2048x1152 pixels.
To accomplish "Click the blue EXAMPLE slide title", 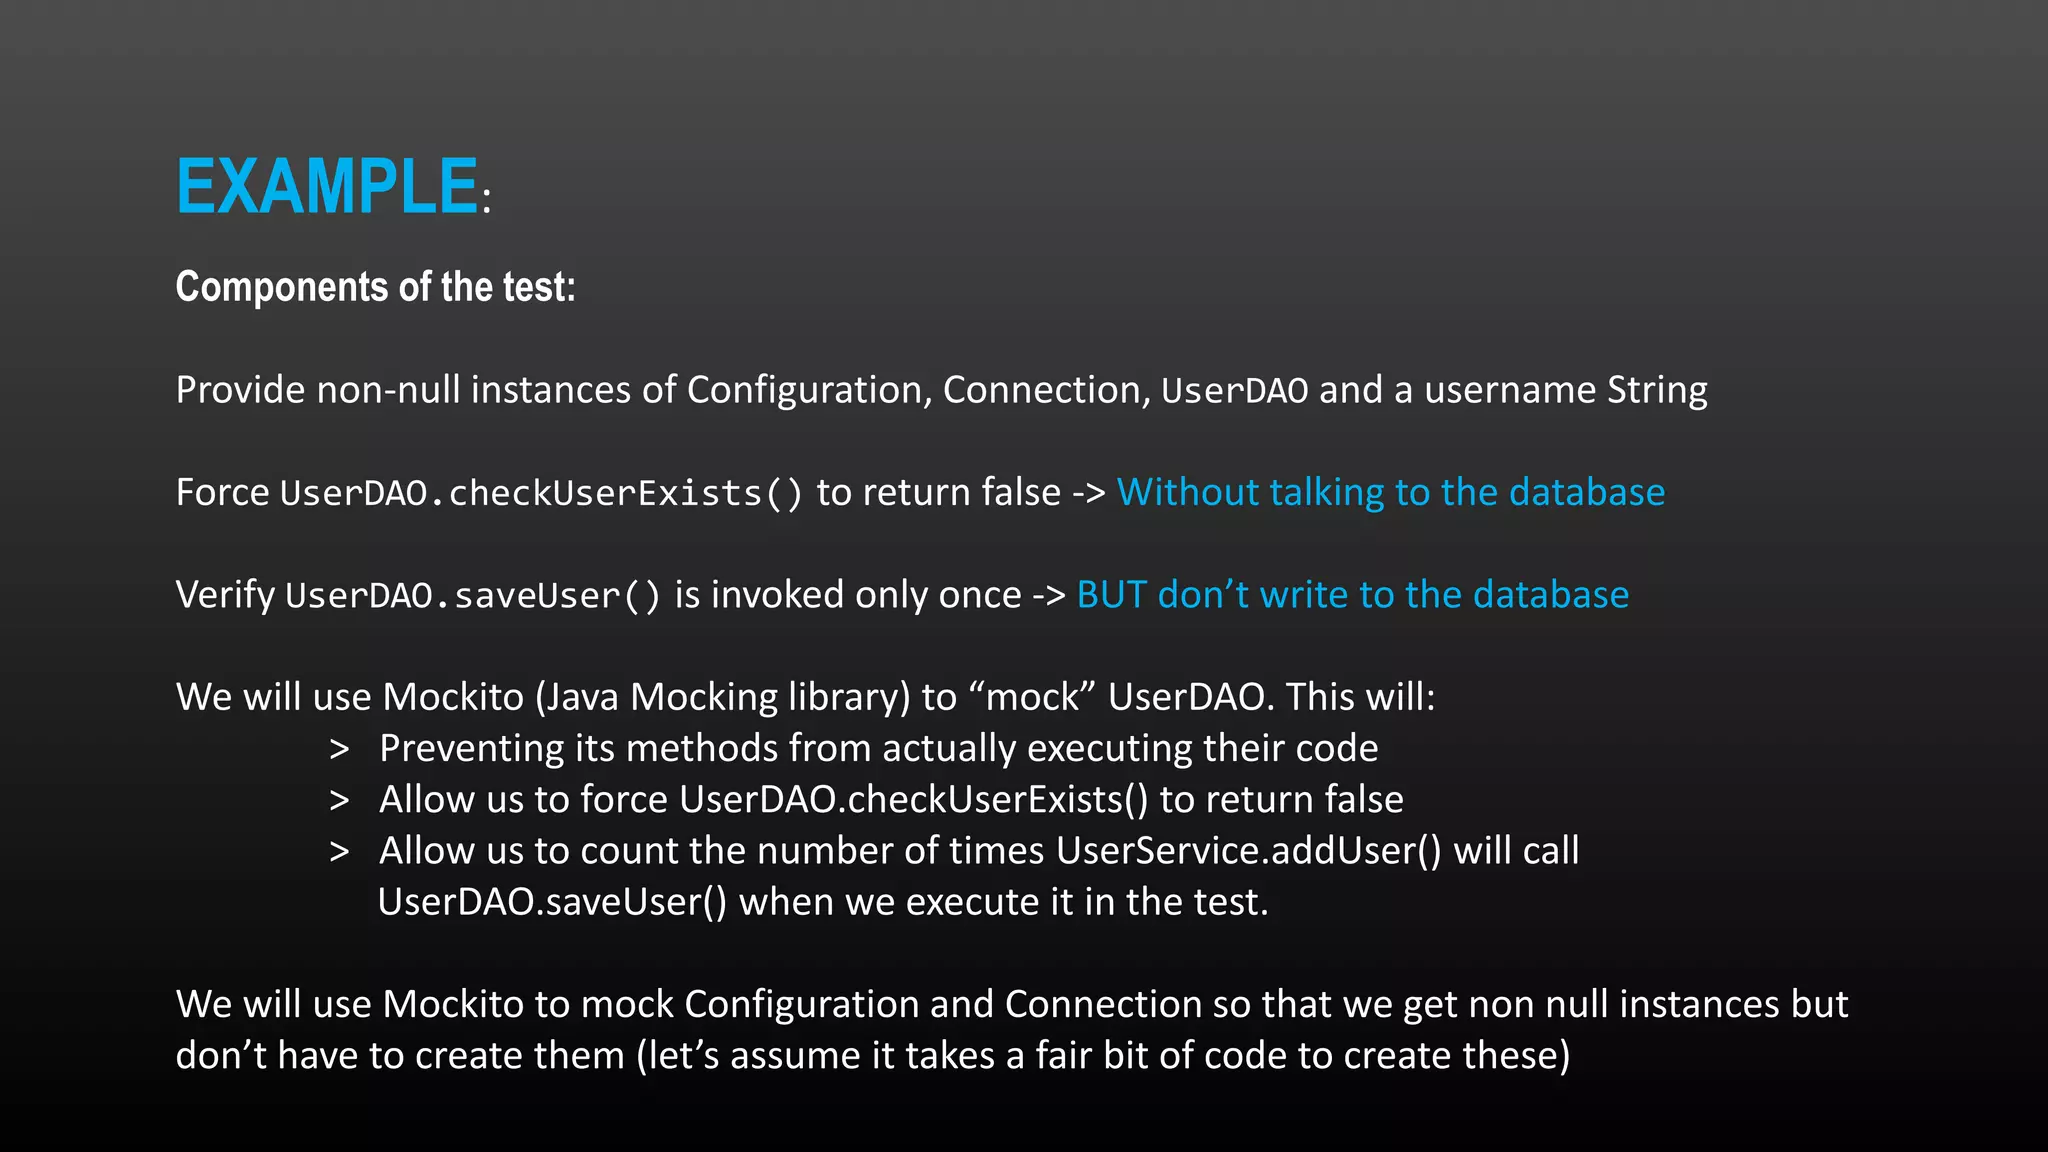I will 326,187.
